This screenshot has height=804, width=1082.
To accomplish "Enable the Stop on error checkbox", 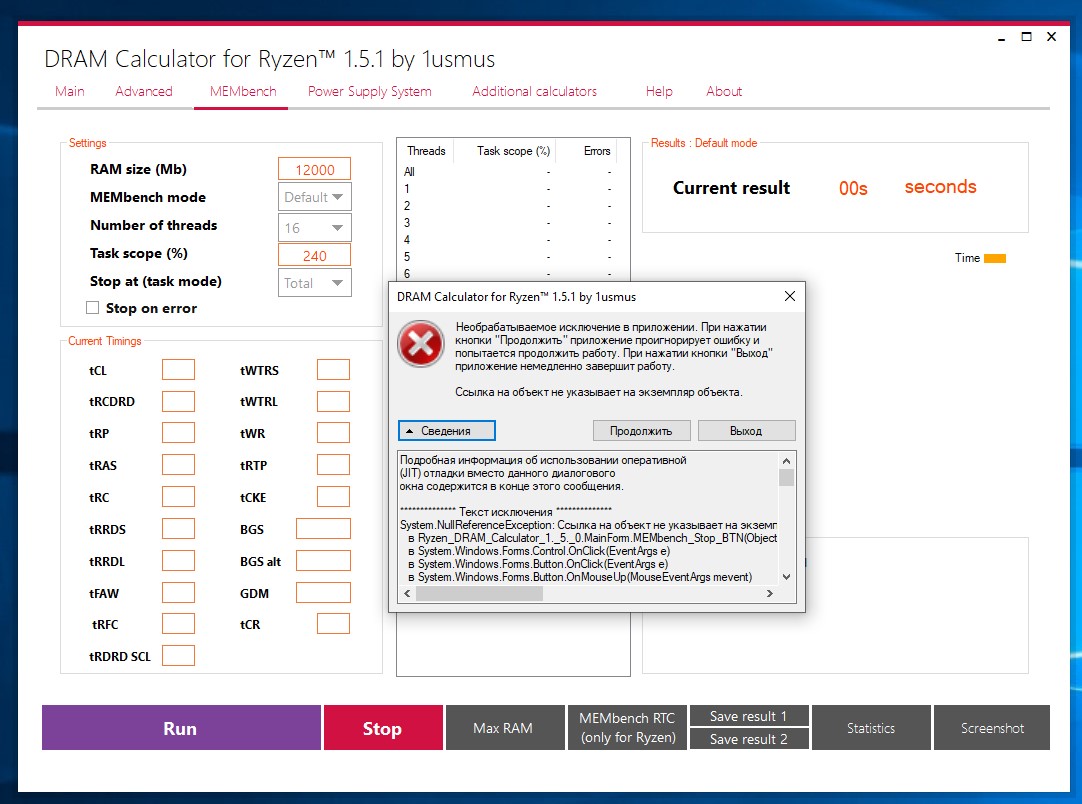I will tap(92, 308).
